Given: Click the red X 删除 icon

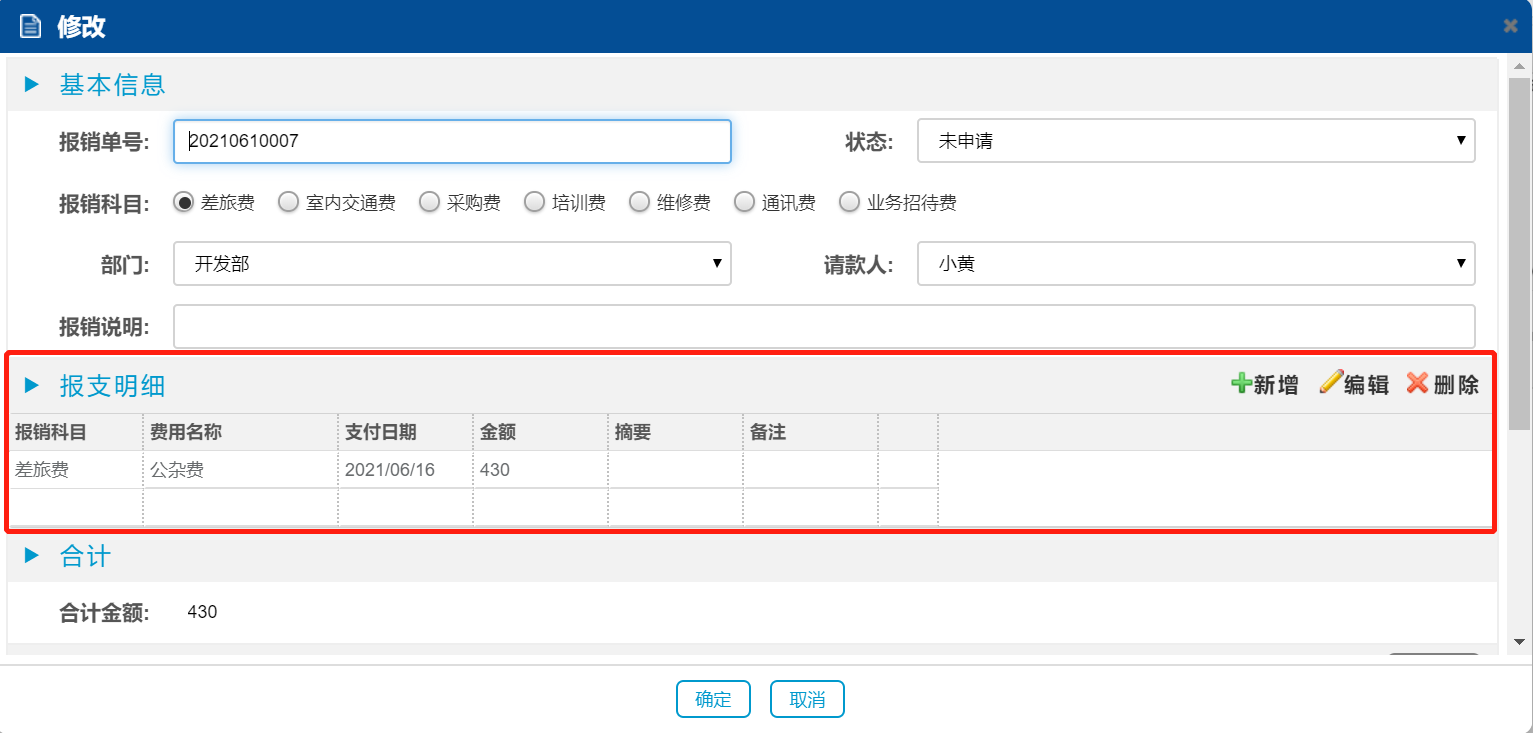Looking at the screenshot, I should click(x=1417, y=383).
